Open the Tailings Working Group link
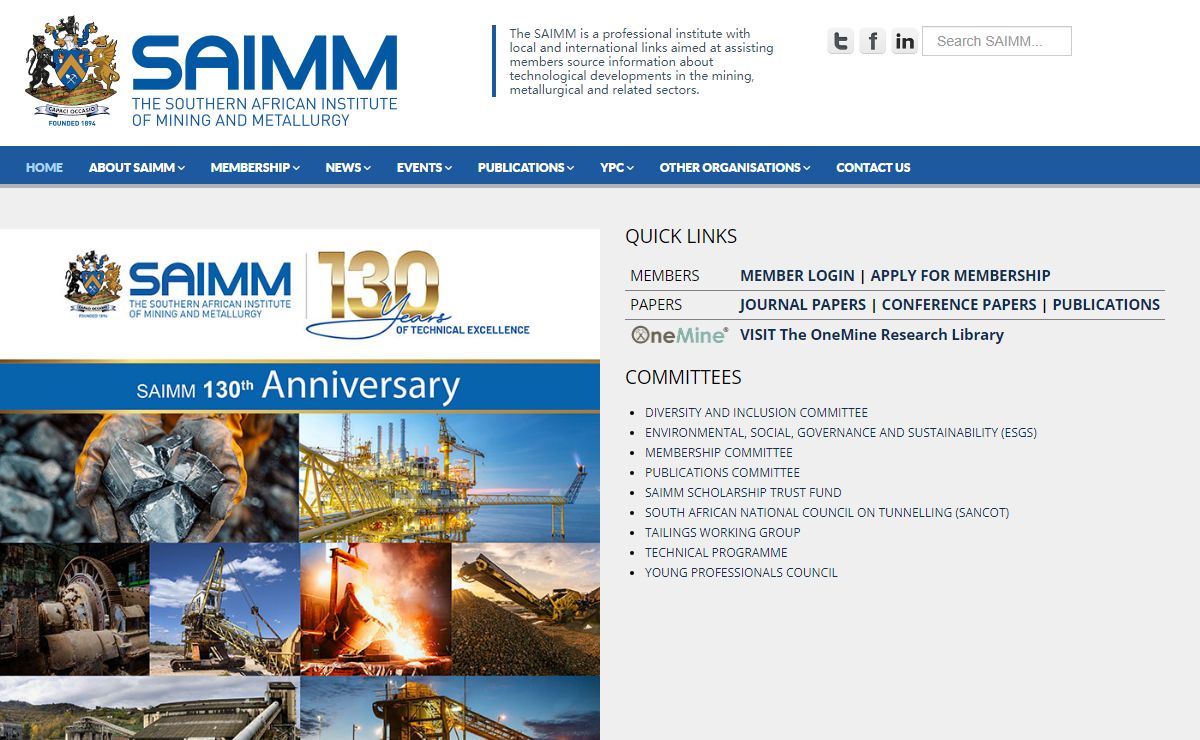 (x=723, y=532)
